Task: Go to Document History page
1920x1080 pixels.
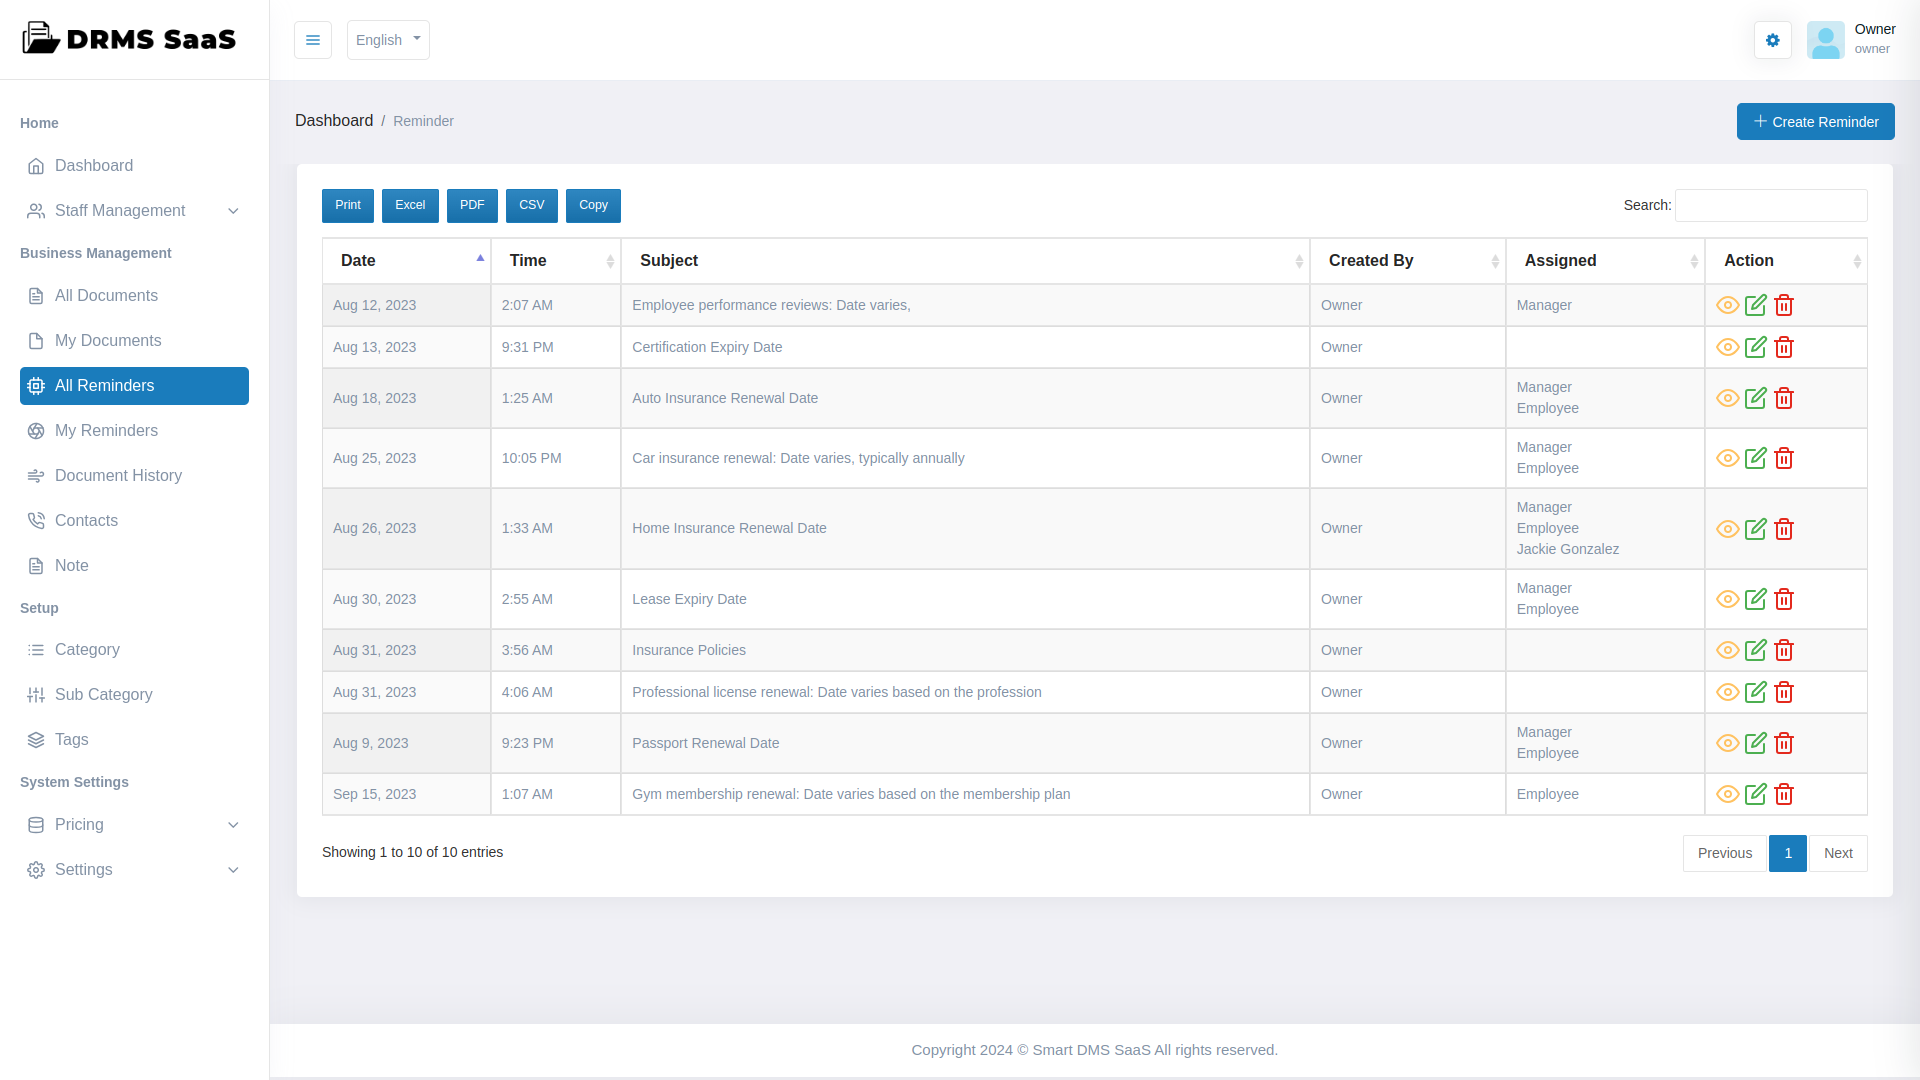Action: (118, 476)
